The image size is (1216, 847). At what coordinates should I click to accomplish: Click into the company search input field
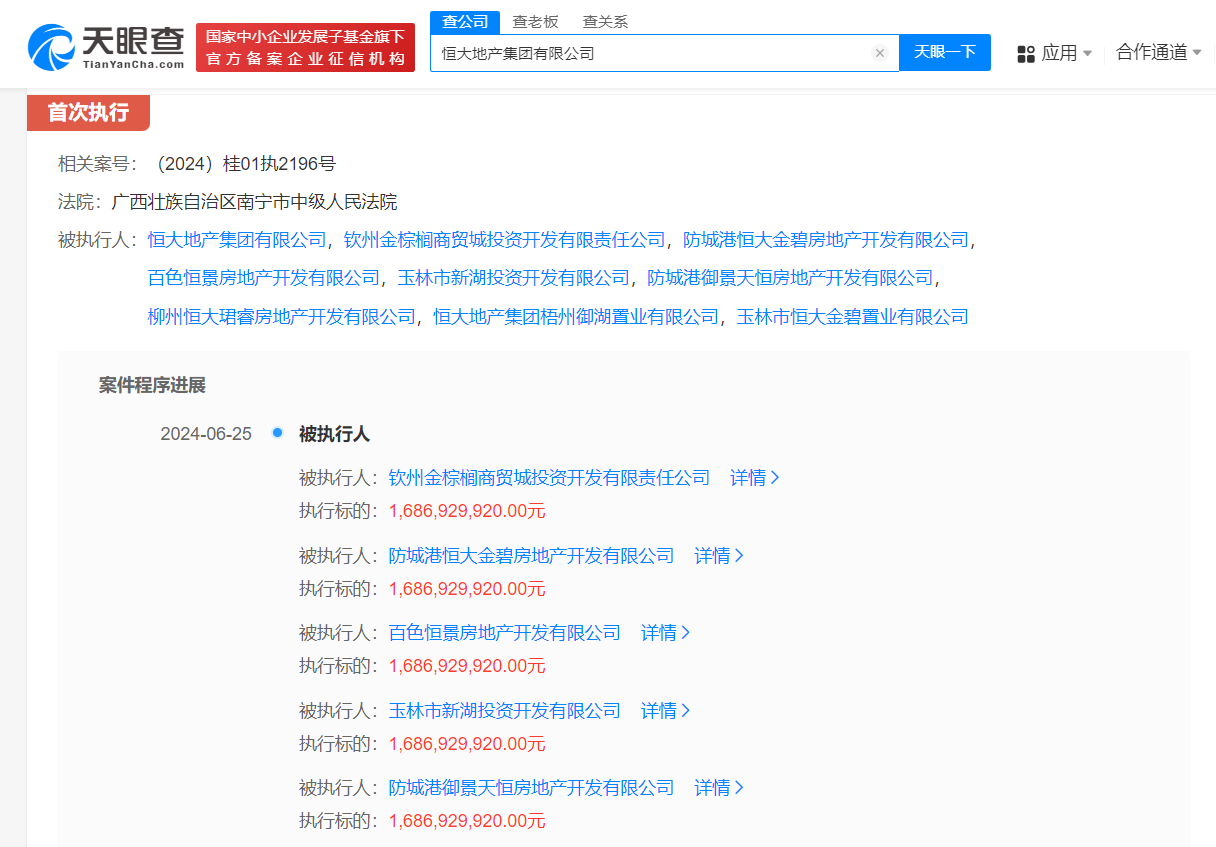coord(650,53)
